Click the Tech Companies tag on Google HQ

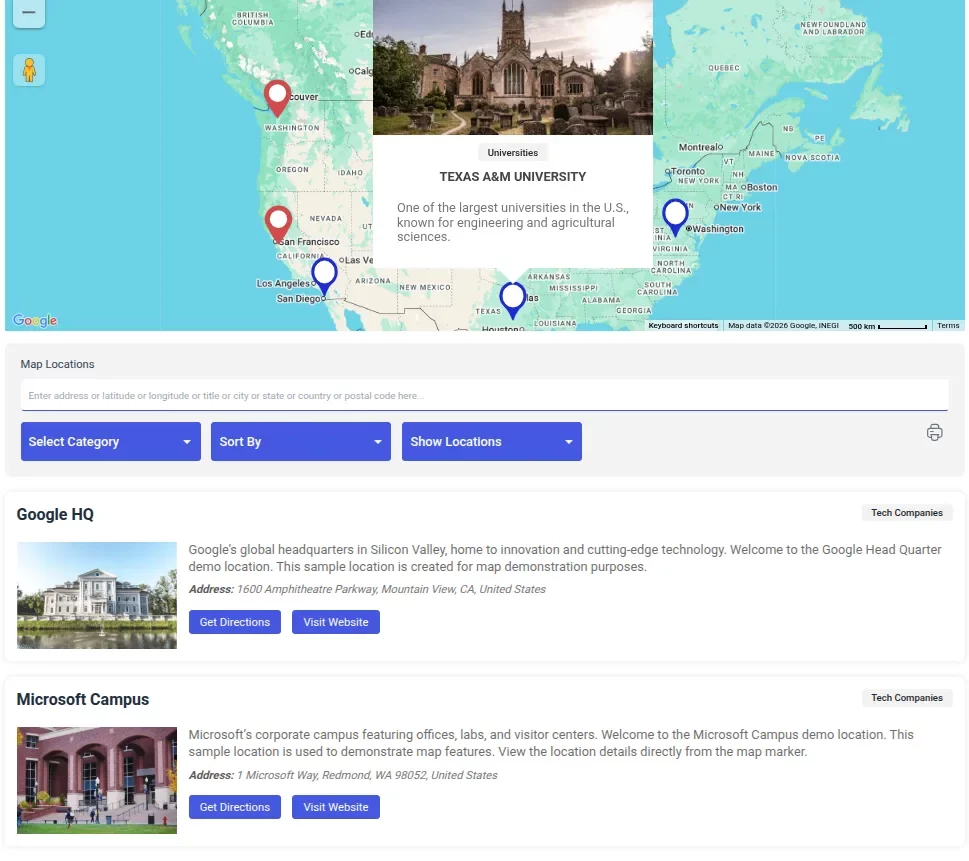pos(907,512)
